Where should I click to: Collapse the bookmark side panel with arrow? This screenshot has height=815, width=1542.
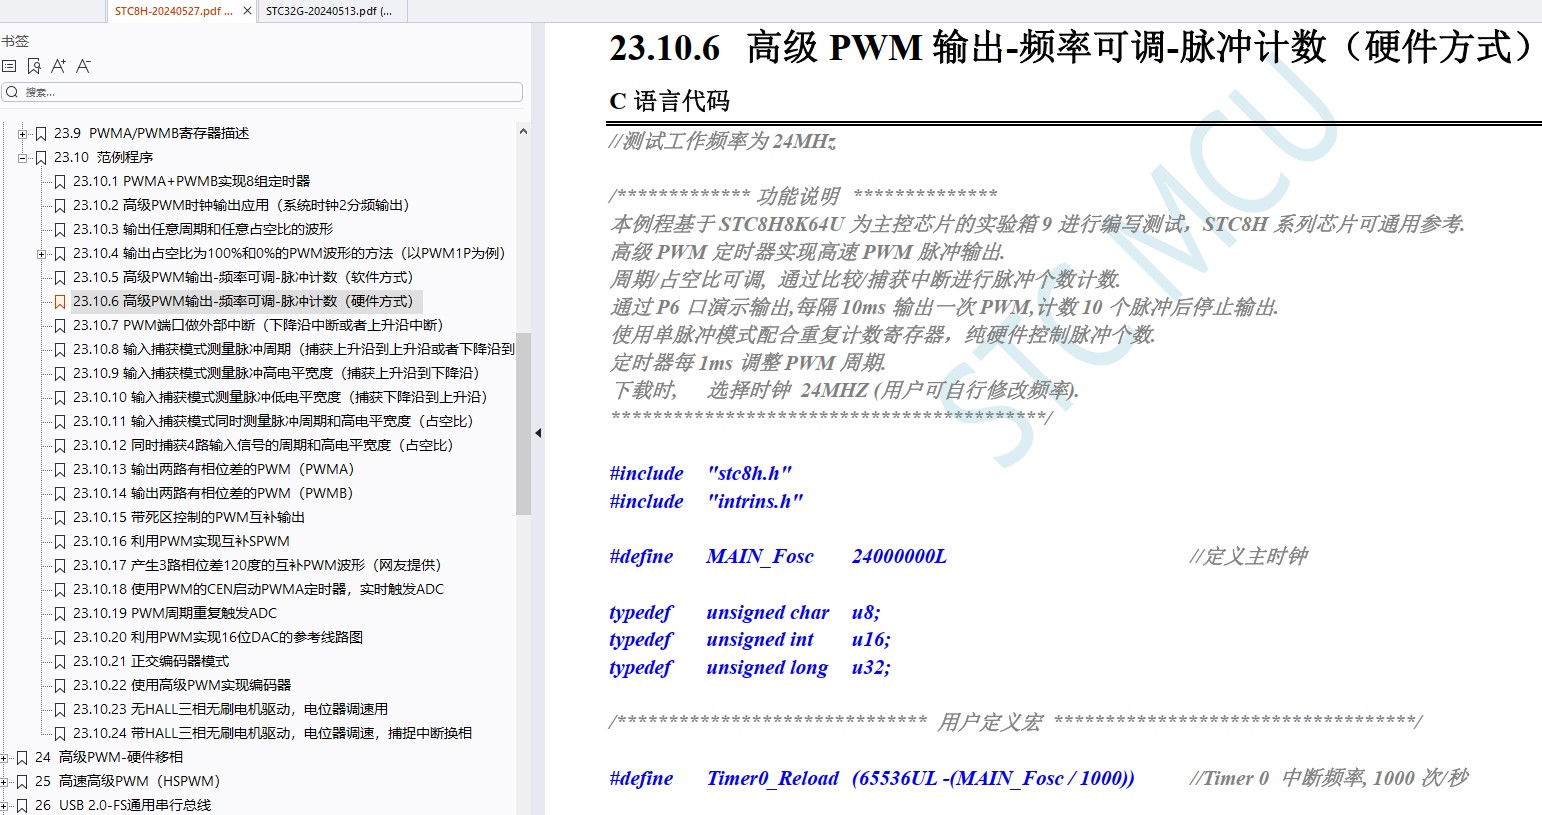point(538,433)
